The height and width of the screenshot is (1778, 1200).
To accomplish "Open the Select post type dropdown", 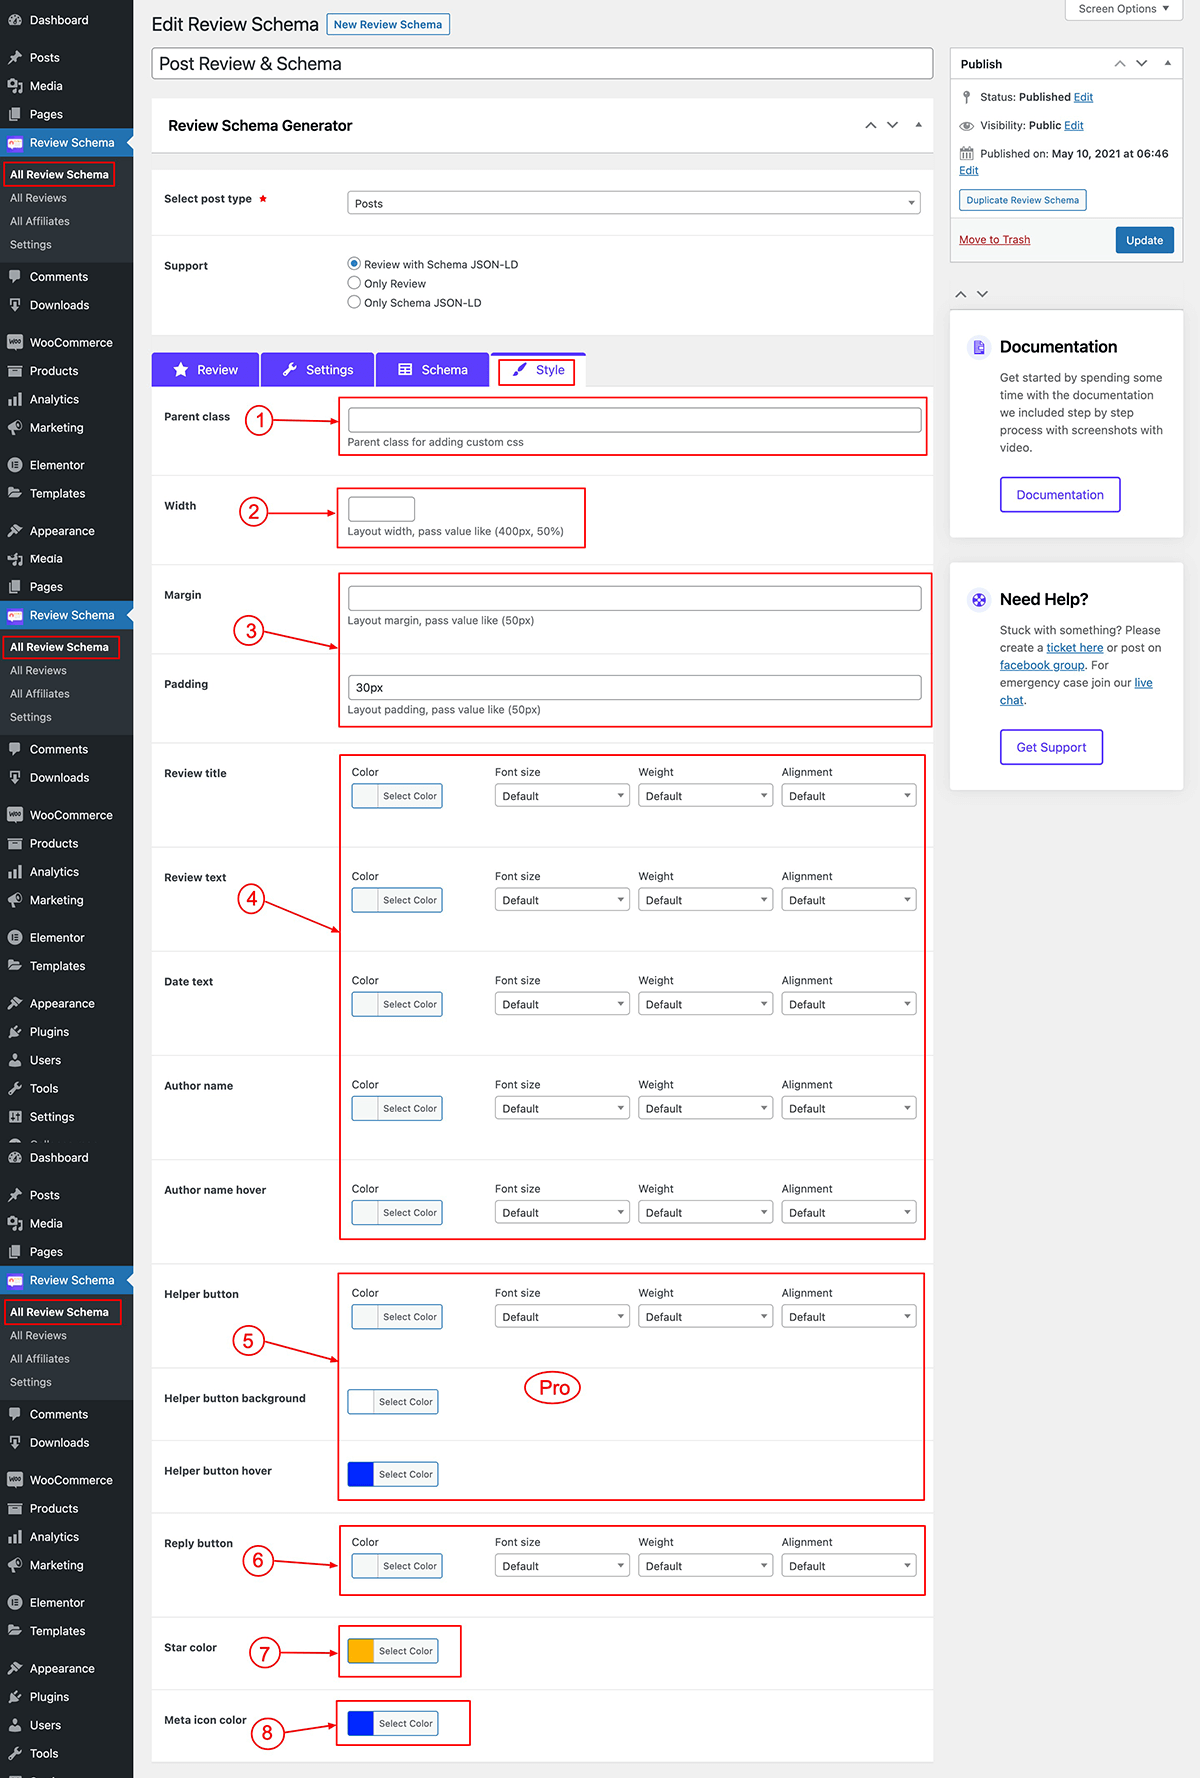I will 634,203.
